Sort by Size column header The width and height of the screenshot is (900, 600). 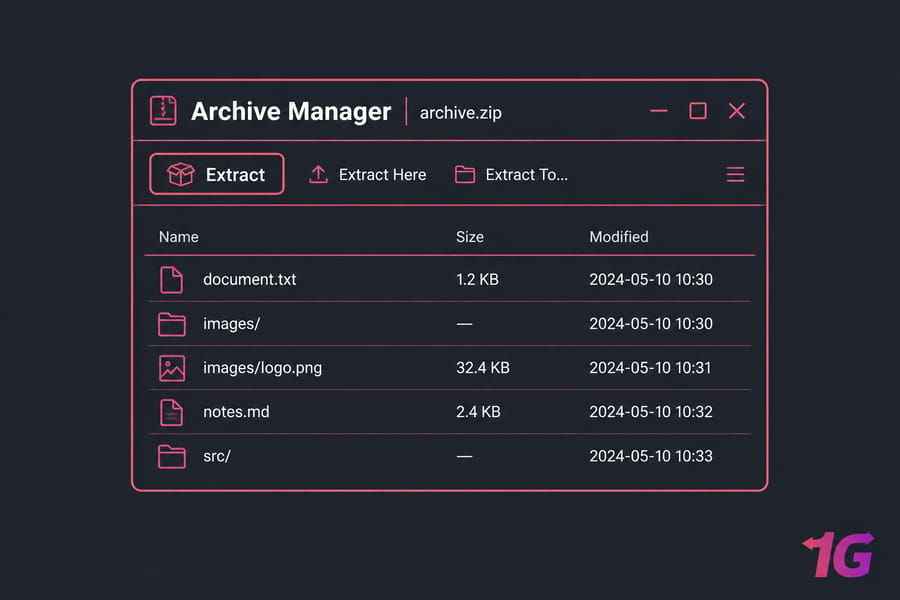470,237
